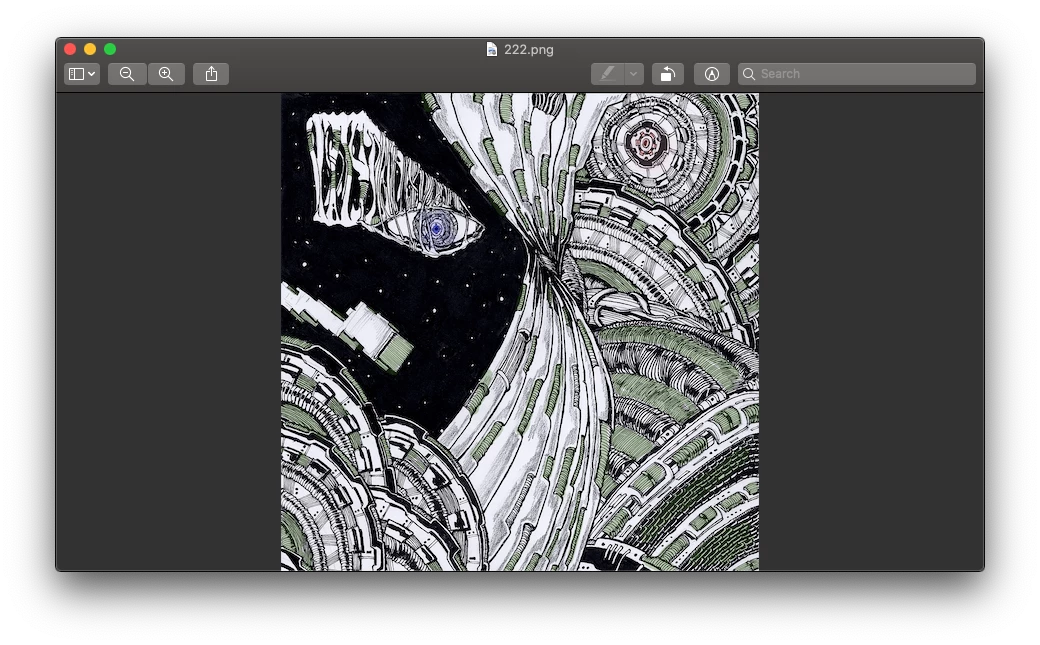
Task: Click the displayed artwork image
Action: 520,332
